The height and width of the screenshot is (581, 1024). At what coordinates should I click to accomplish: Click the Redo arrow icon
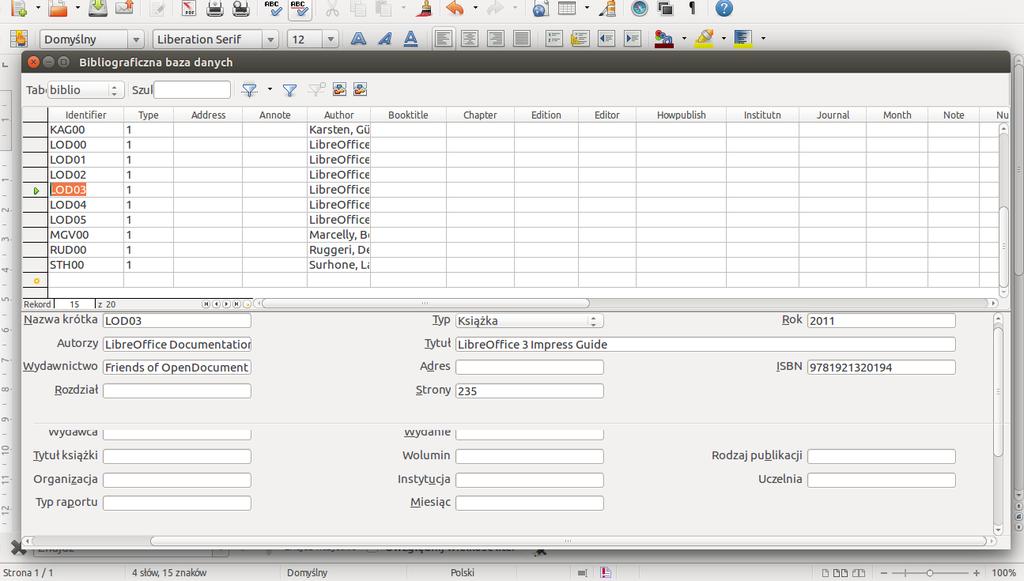(x=494, y=8)
